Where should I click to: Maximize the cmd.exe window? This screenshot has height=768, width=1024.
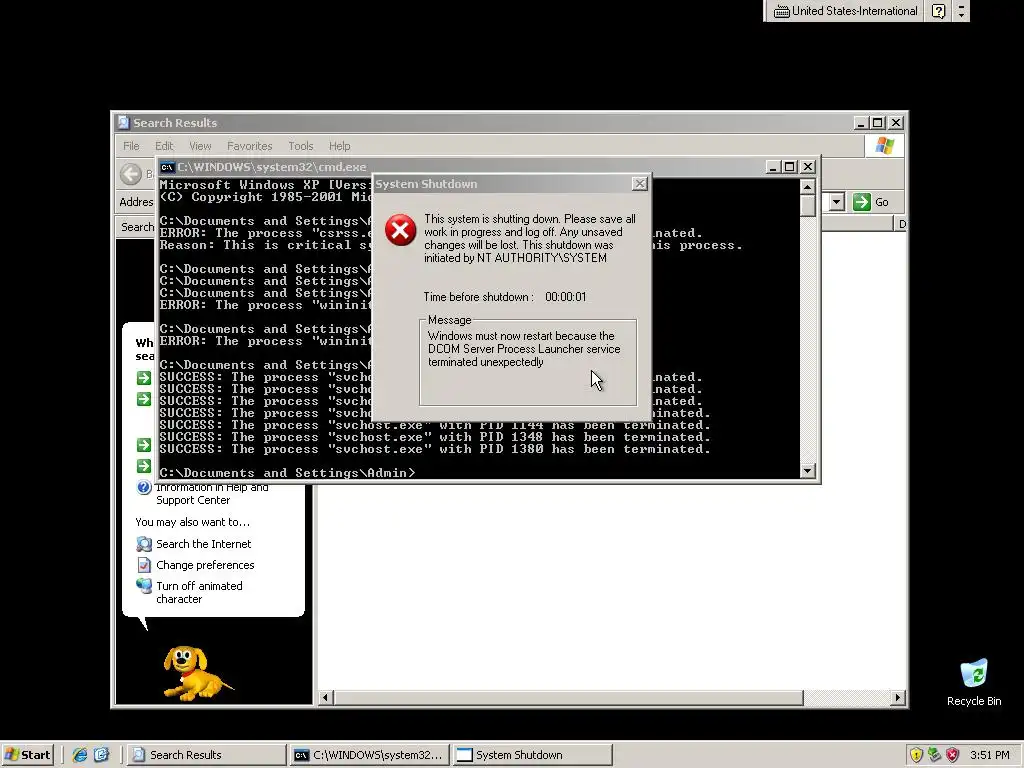point(790,167)
